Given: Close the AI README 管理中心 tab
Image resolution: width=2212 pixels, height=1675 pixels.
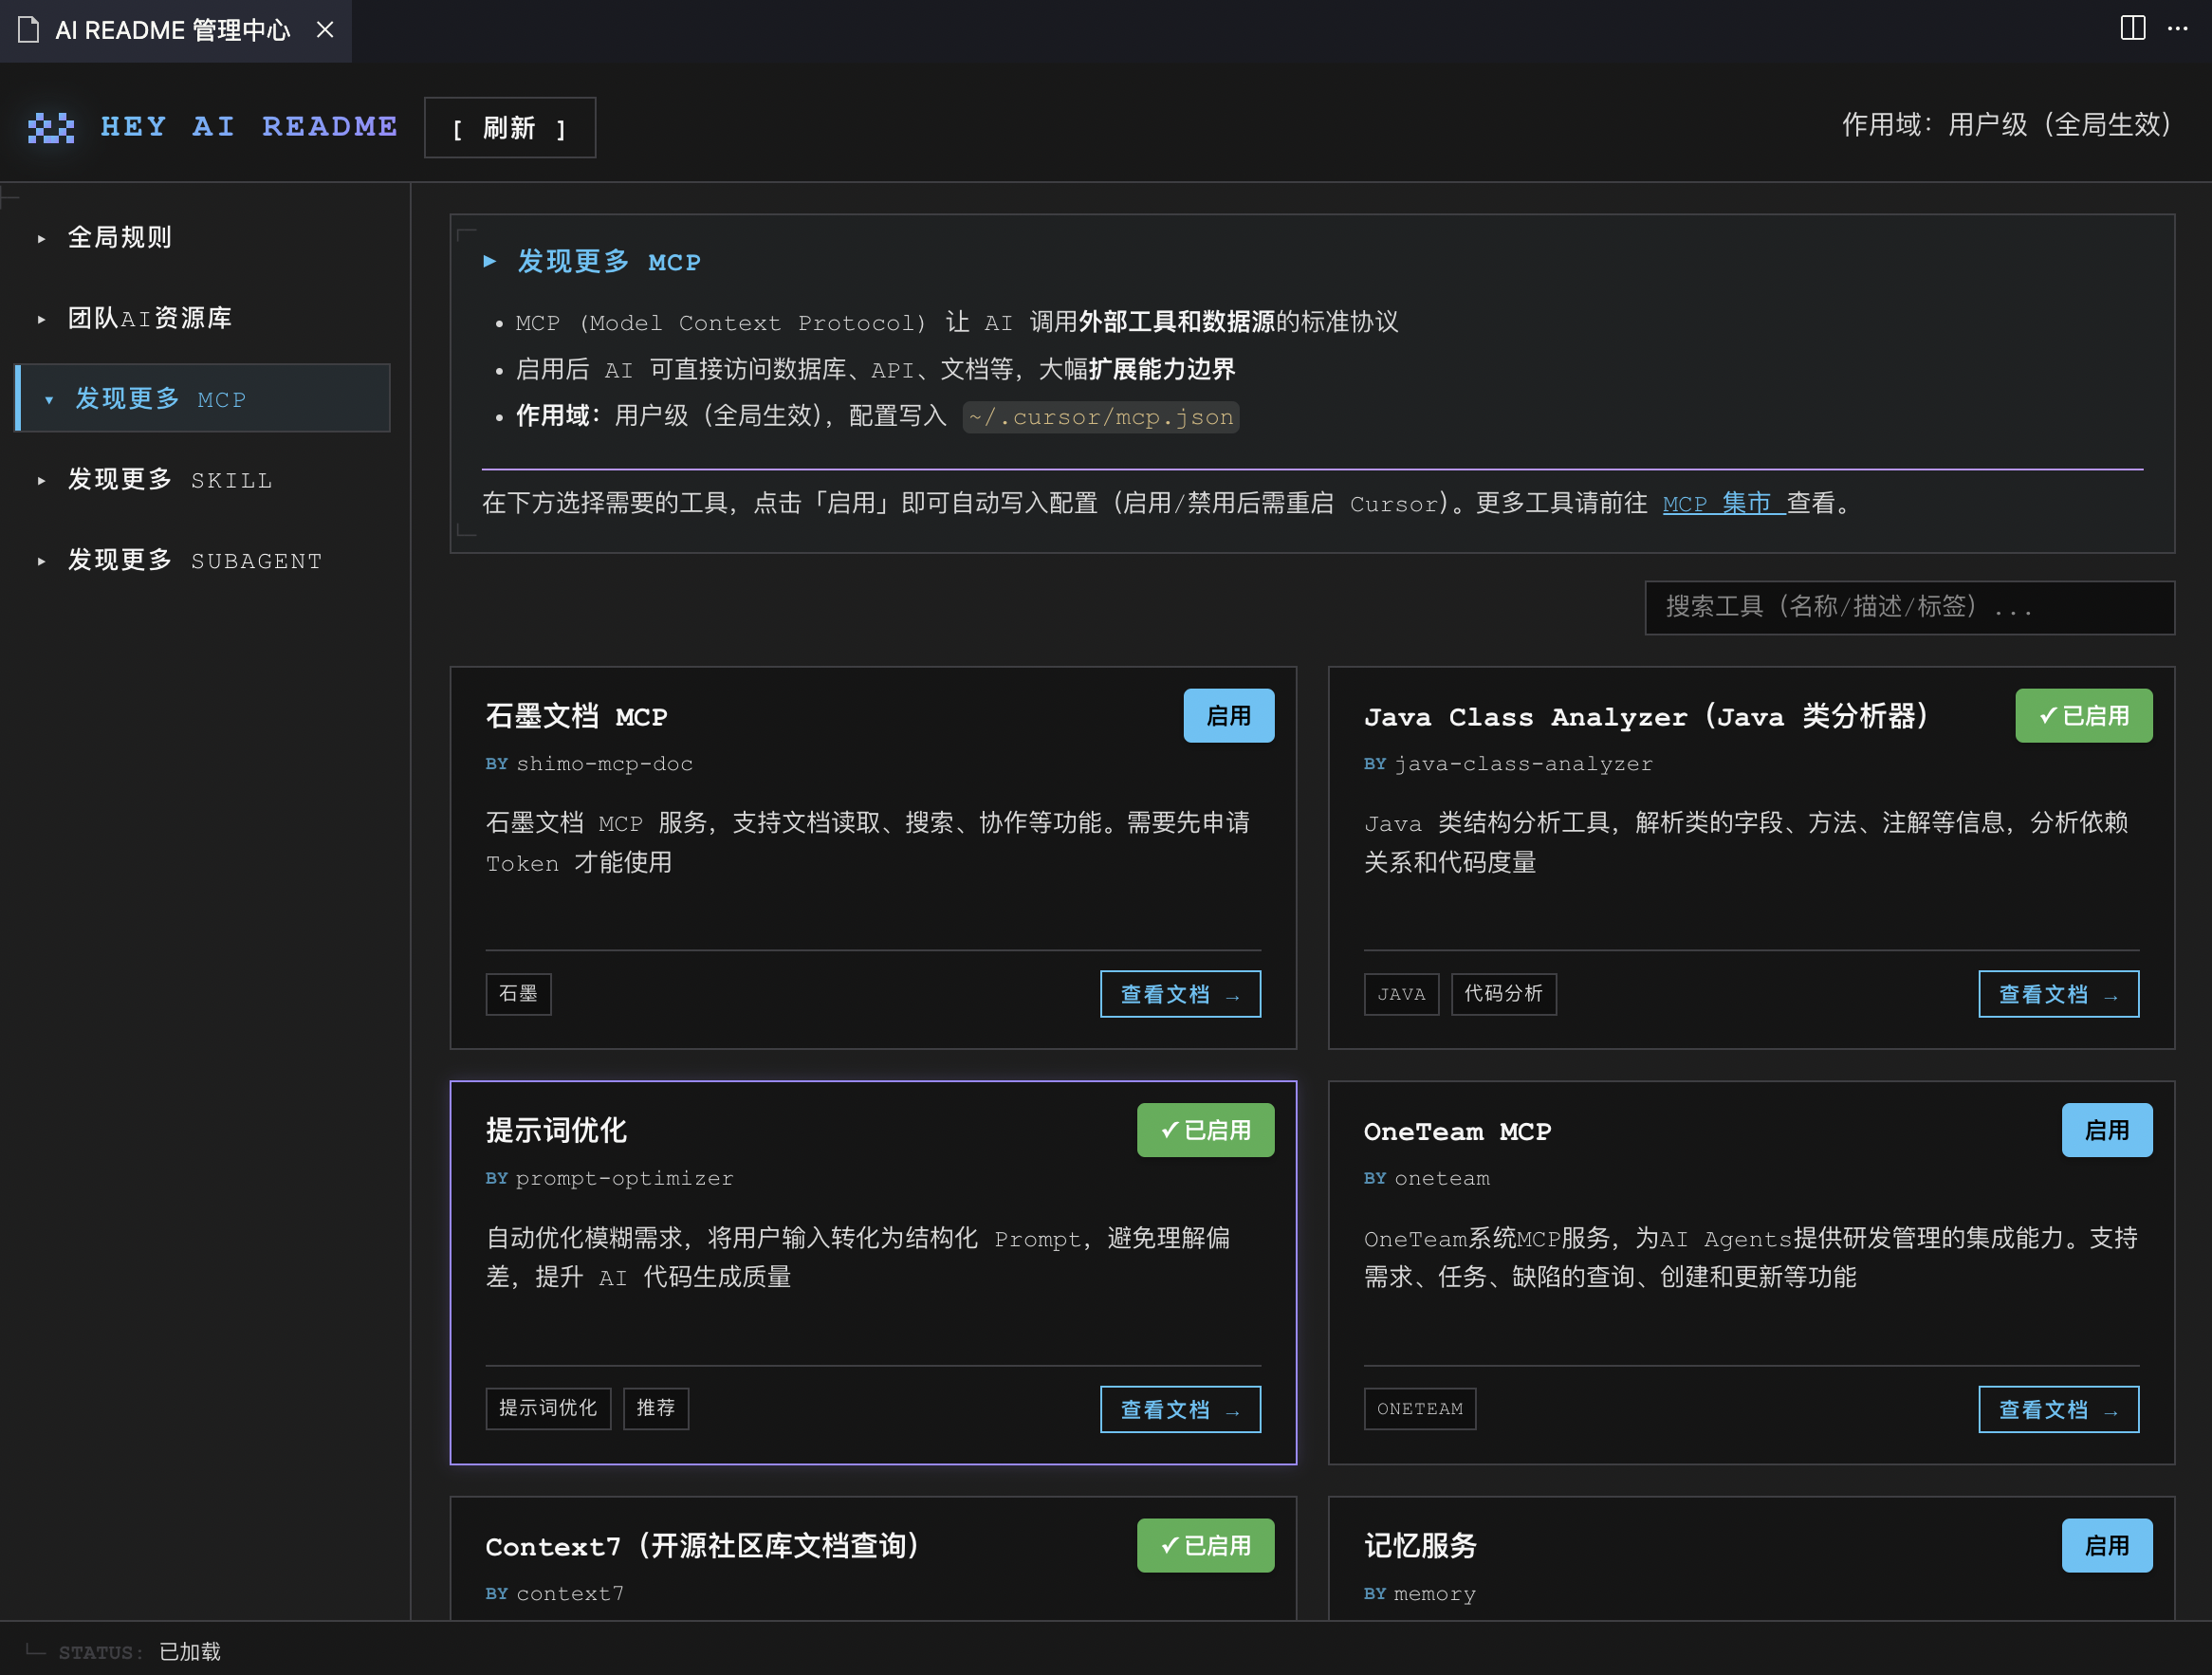Looking at the screenshot, I should pyautogui.click(x=325, y=30).
